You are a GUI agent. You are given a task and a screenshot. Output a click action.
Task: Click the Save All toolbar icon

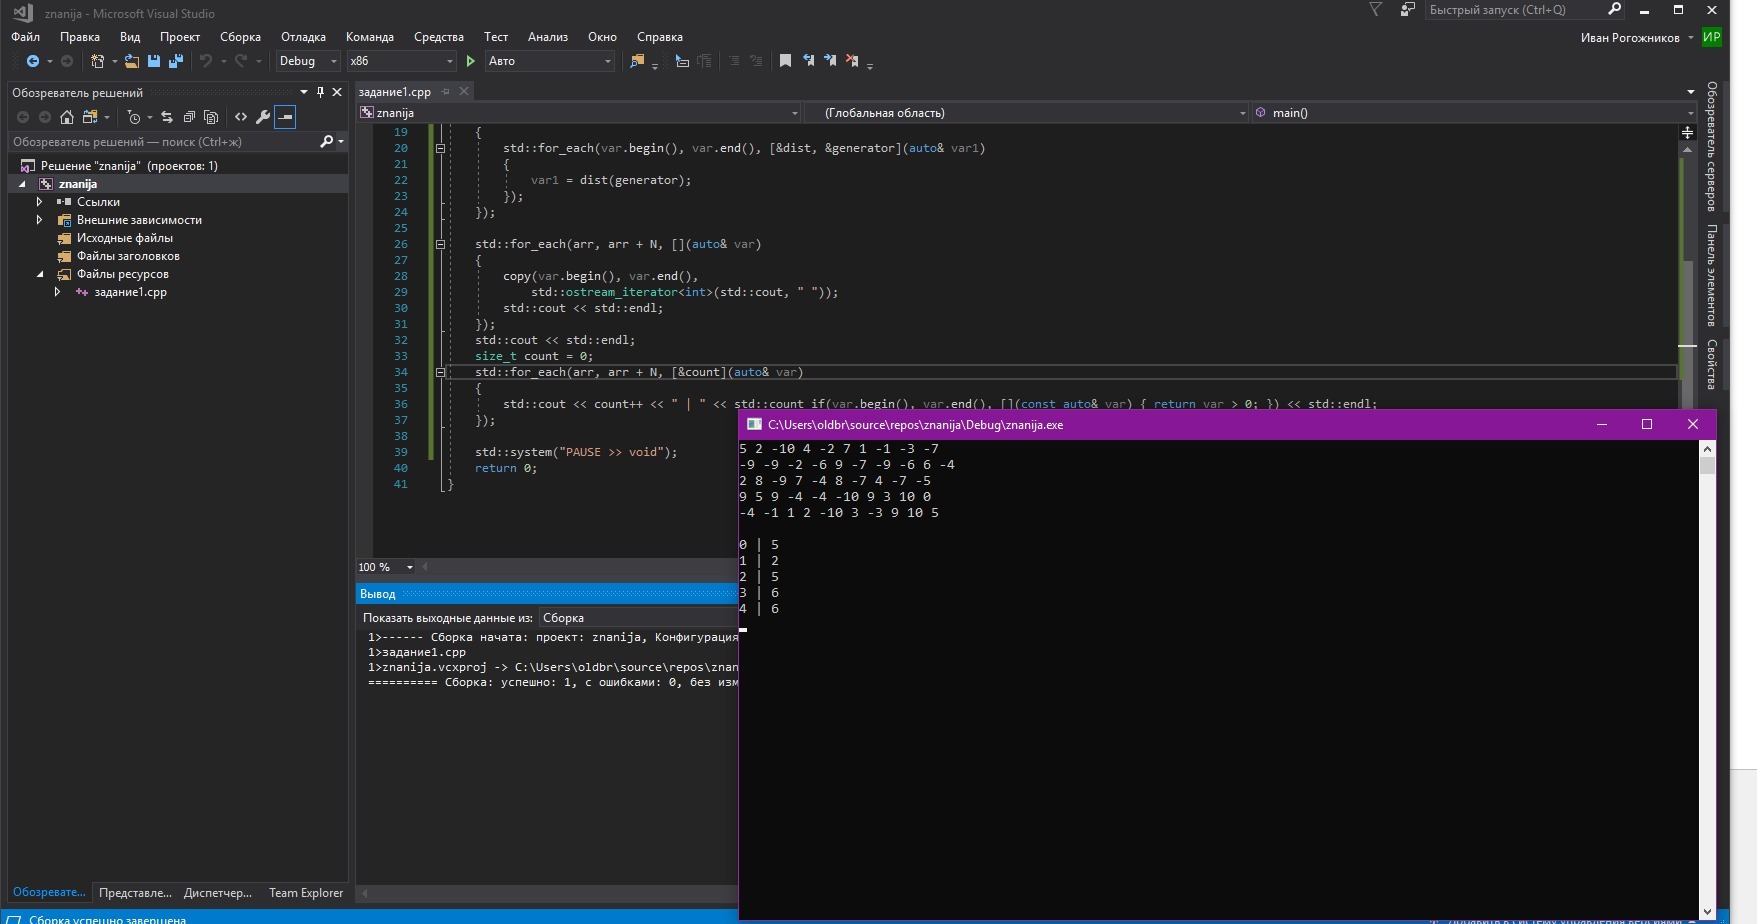click(x=176, y=61)
